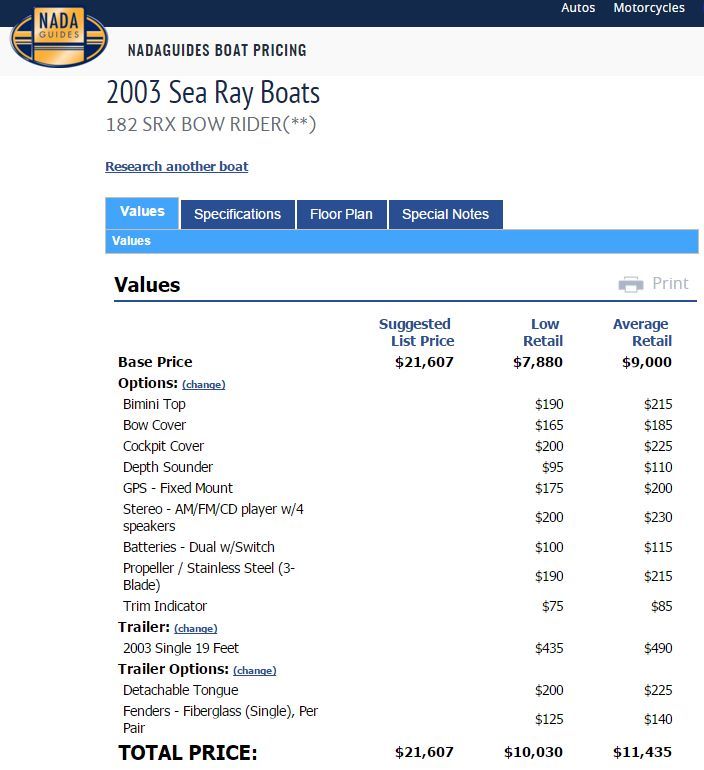
Task: Click change link next to Trailer
Action: [195, 629]
